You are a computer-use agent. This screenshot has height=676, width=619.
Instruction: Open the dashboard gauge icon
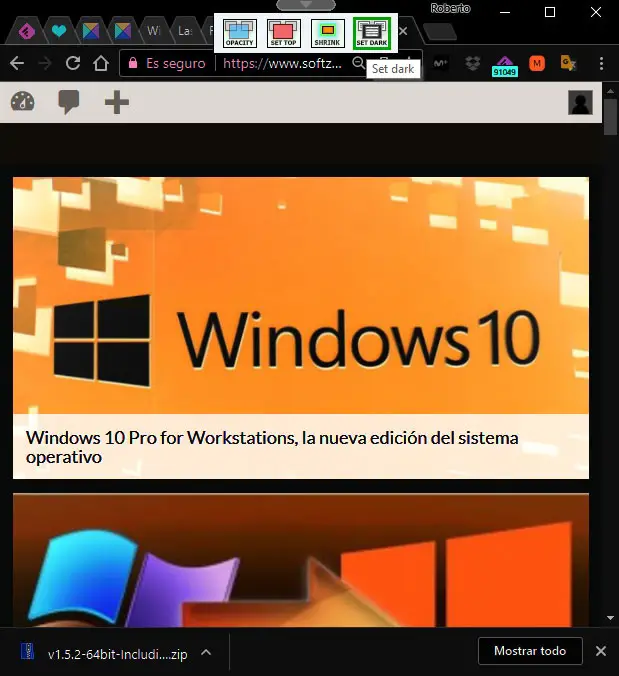[x=22, y=102]
